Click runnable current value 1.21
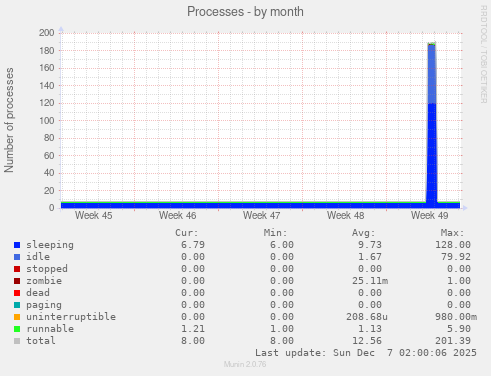Image resolution: width=491 pixels, height=376 pixels. [193, 329]
